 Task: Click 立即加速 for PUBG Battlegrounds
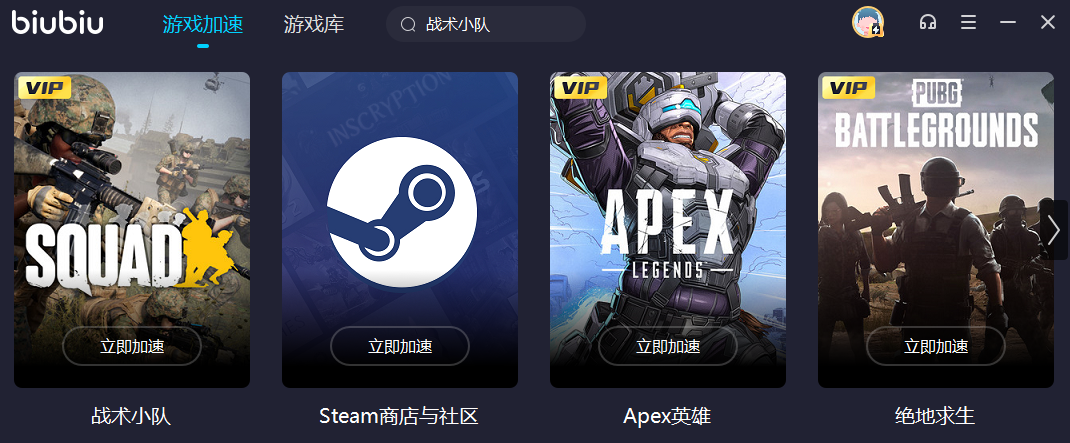936,346
